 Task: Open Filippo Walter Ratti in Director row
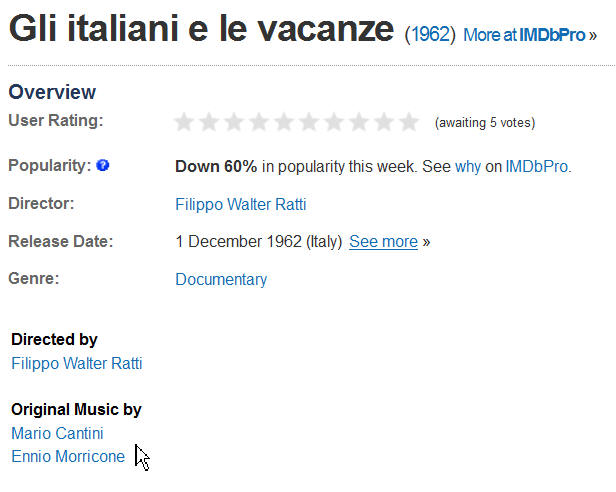coord(241,204)
